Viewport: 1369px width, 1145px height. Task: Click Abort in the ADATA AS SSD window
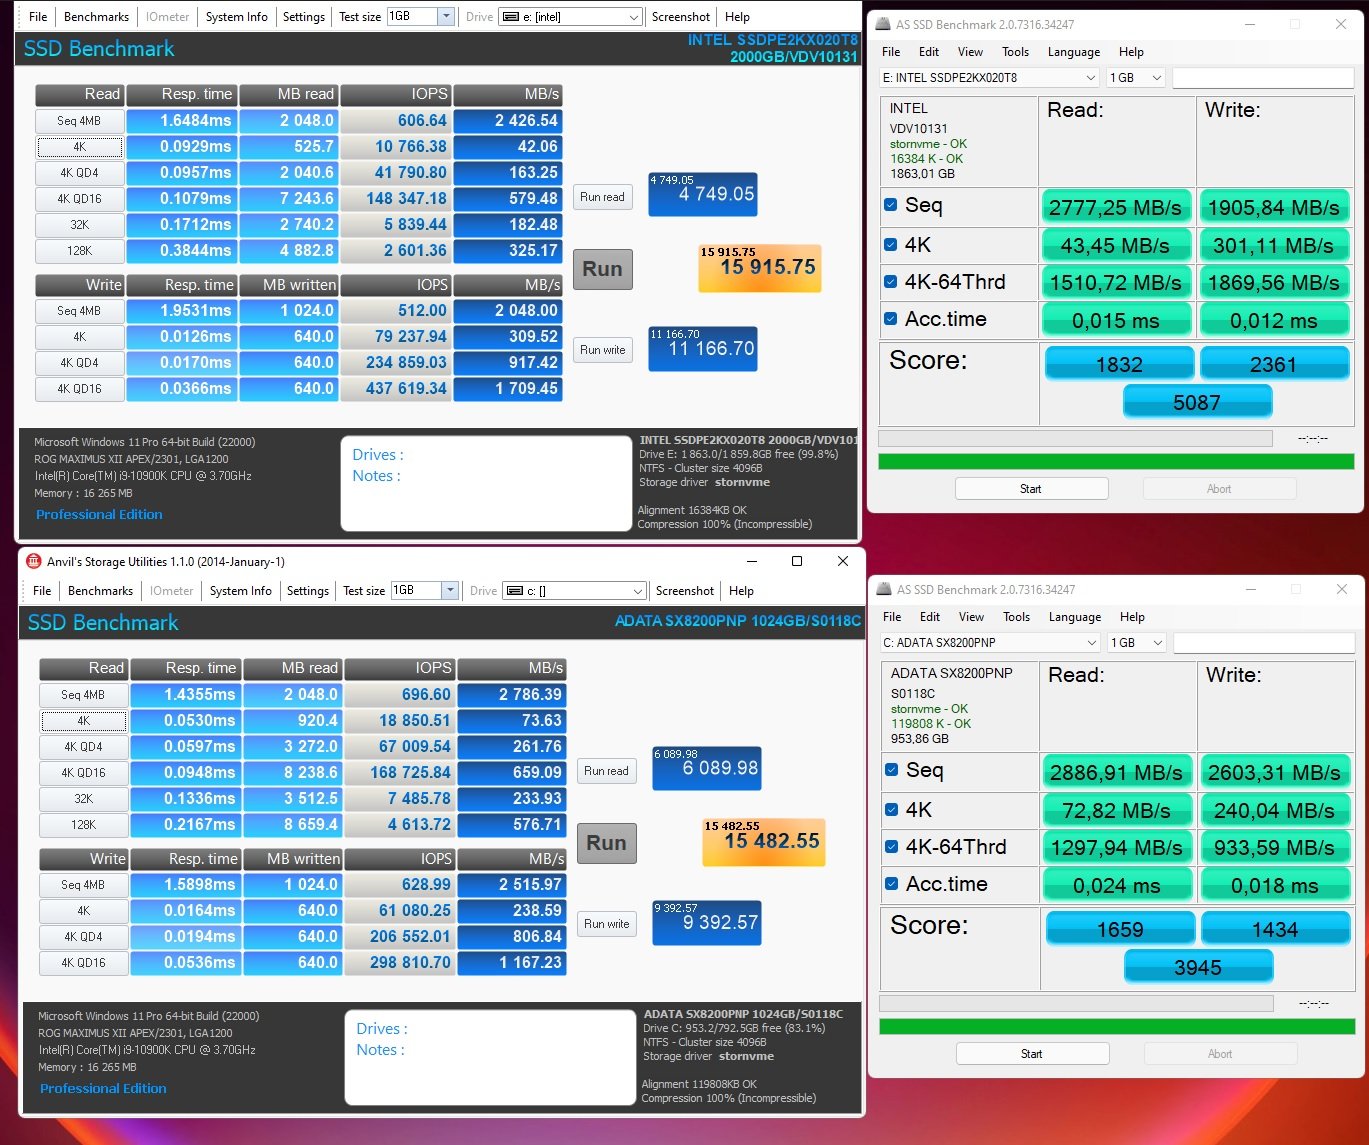pyautogui.click(x=1220, y=1054)
